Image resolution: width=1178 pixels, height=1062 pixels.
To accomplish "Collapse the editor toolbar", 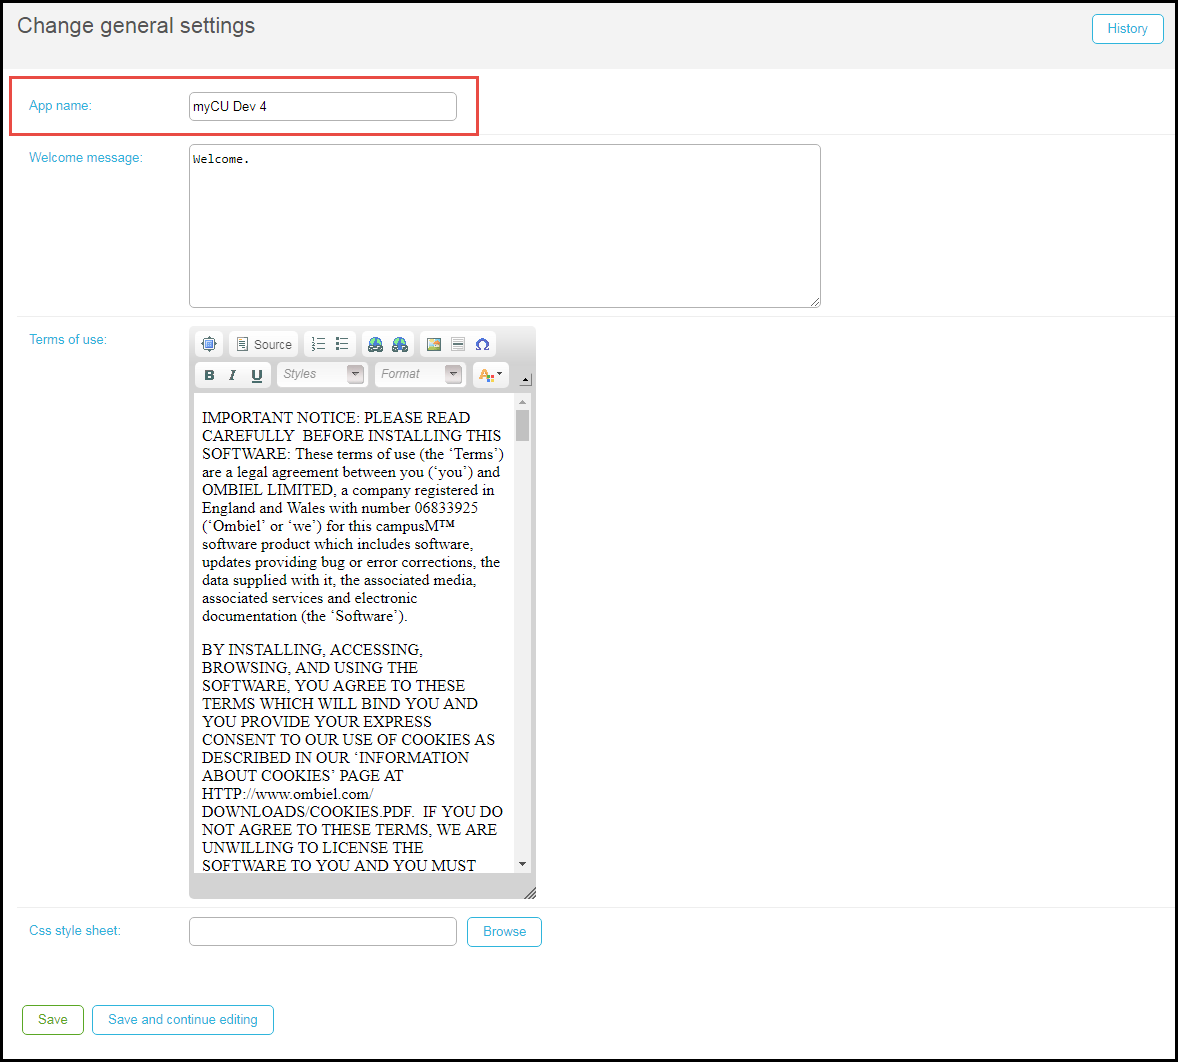I will click(x=526, y=379).
